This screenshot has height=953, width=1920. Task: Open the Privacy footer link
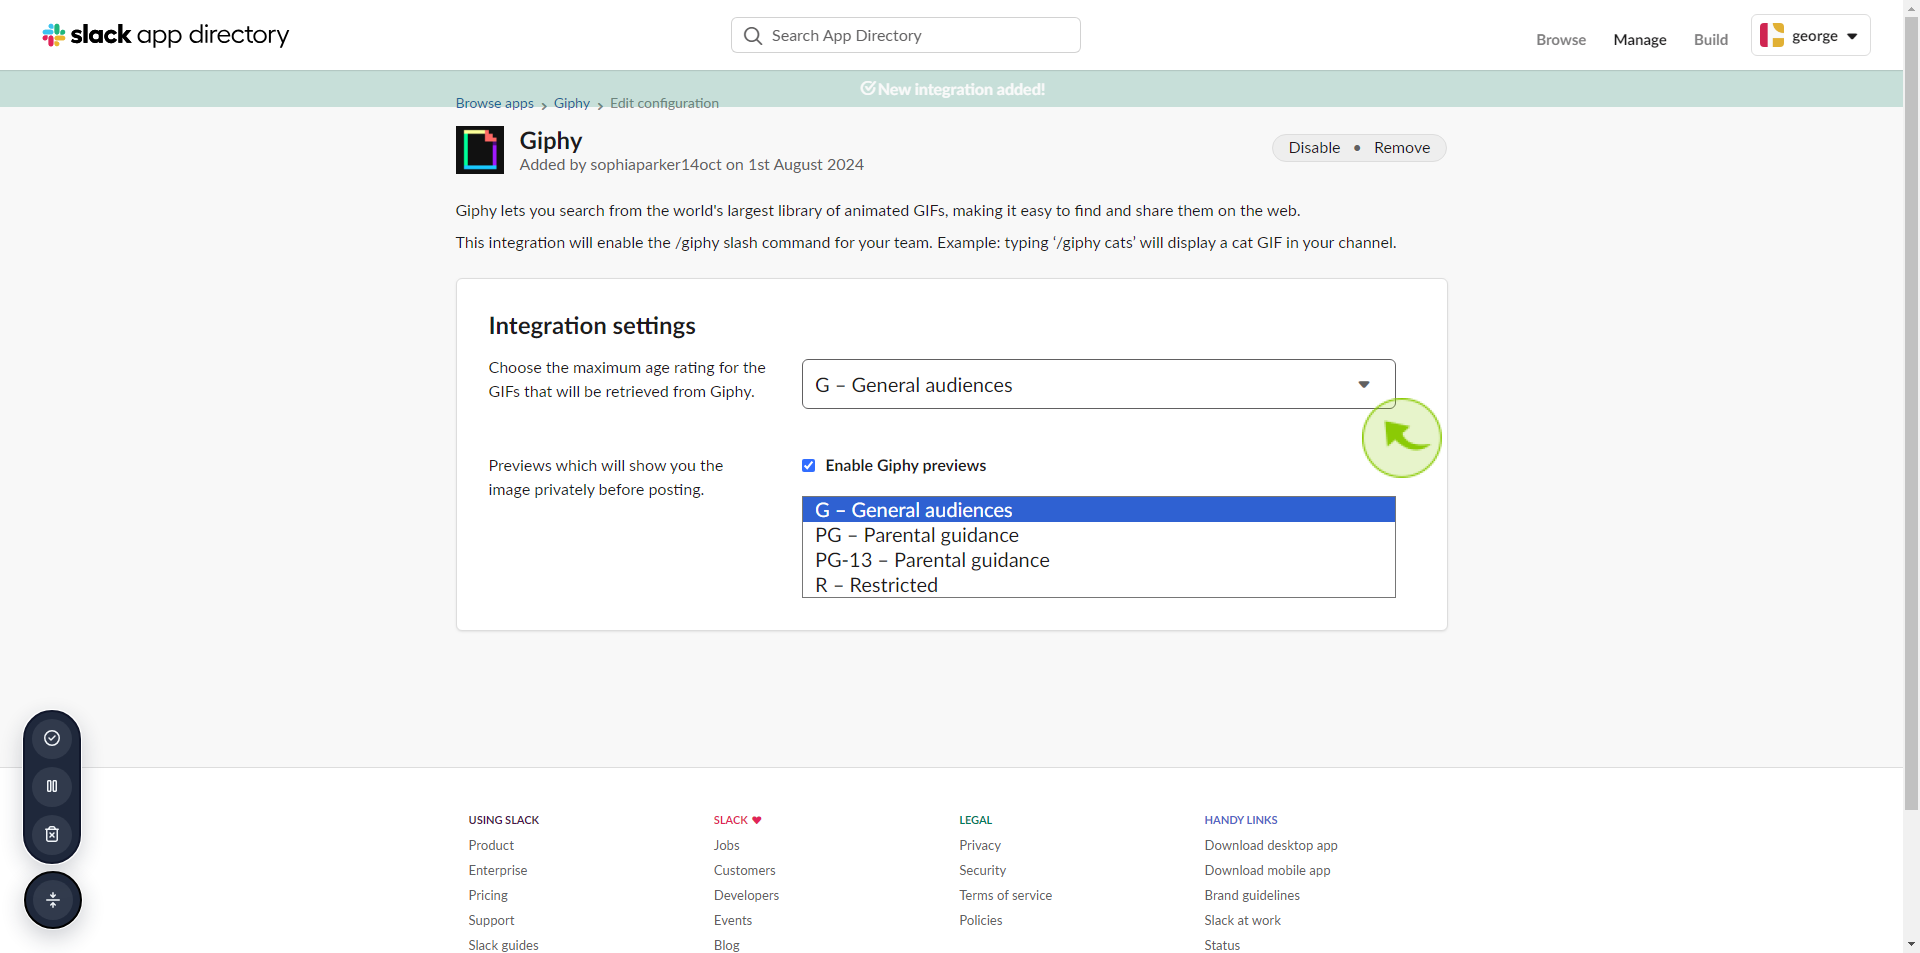980,845
